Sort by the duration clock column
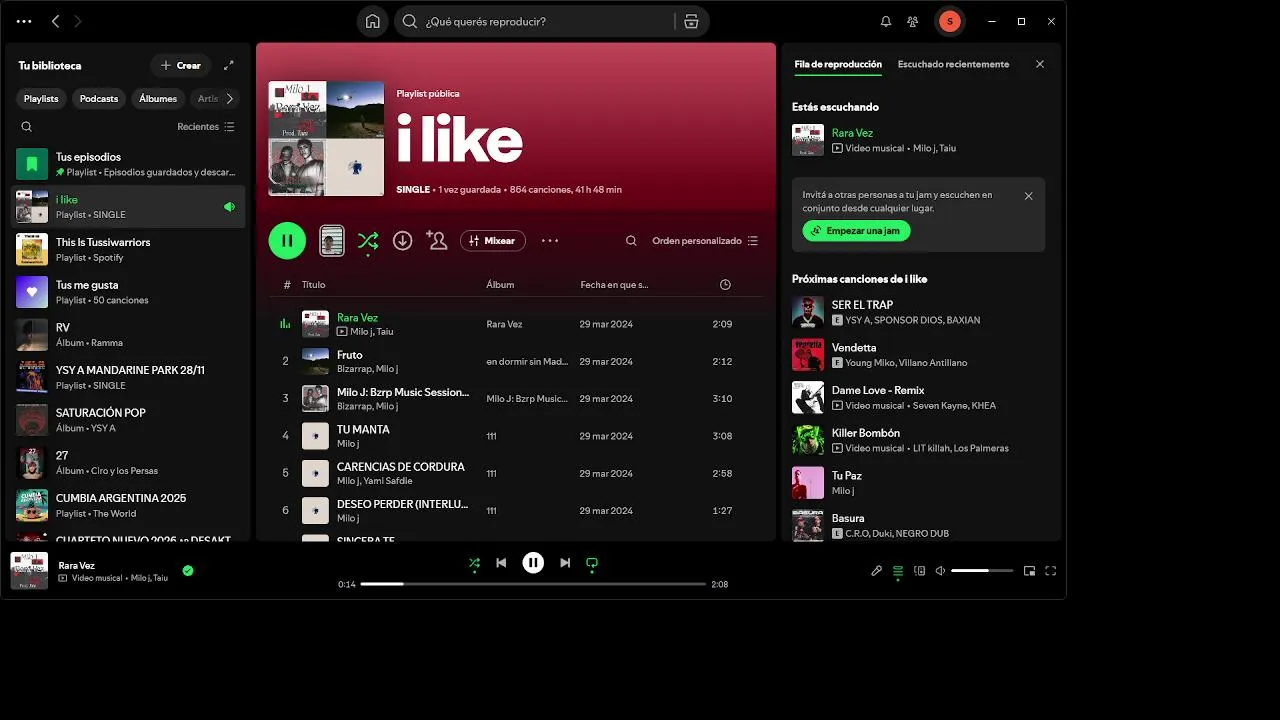Viewport: 1280px width, 720px height. [725, 285]
